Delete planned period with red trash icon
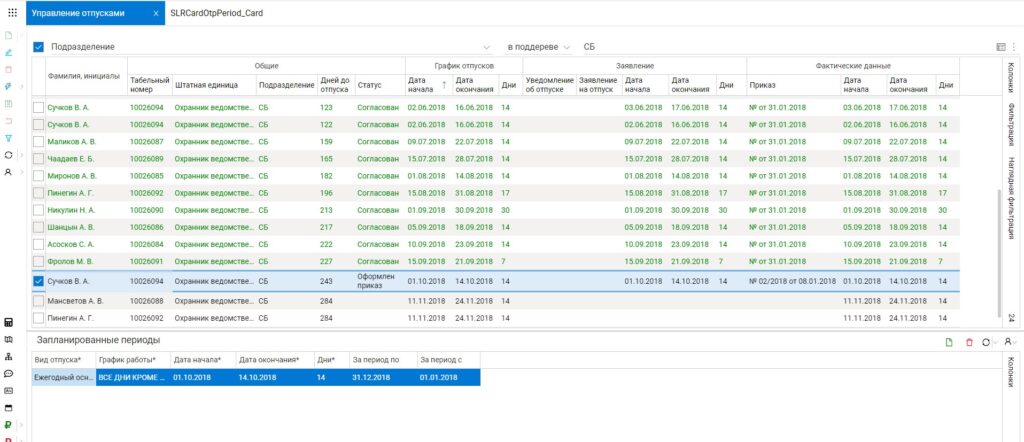The height and width of the screenshot is (442, 1024). tap(969, 341)
